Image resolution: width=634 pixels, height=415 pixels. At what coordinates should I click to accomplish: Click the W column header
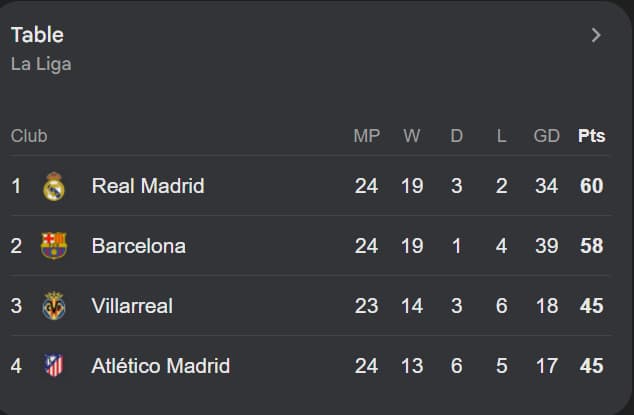(412, 136)
